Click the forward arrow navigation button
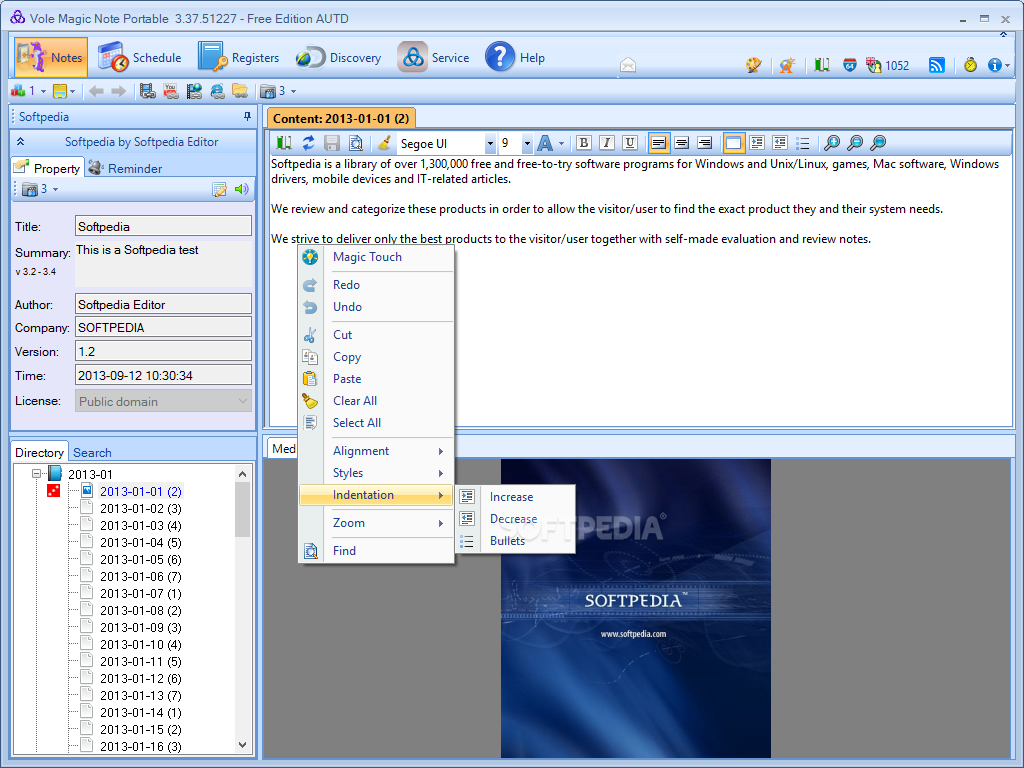Viewport: 1024px width, 768px height. click(x=118, y=91)
